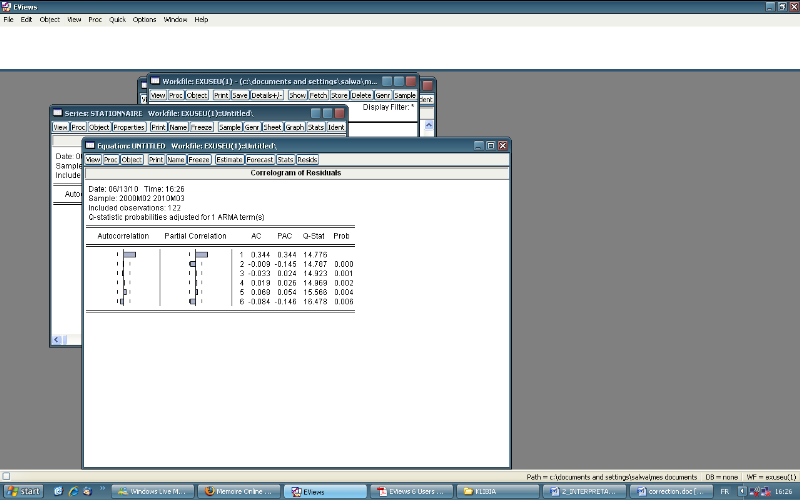Click Resids in the Equation window toolbar
Screen dimensions: 800x500
coord(308,159)
